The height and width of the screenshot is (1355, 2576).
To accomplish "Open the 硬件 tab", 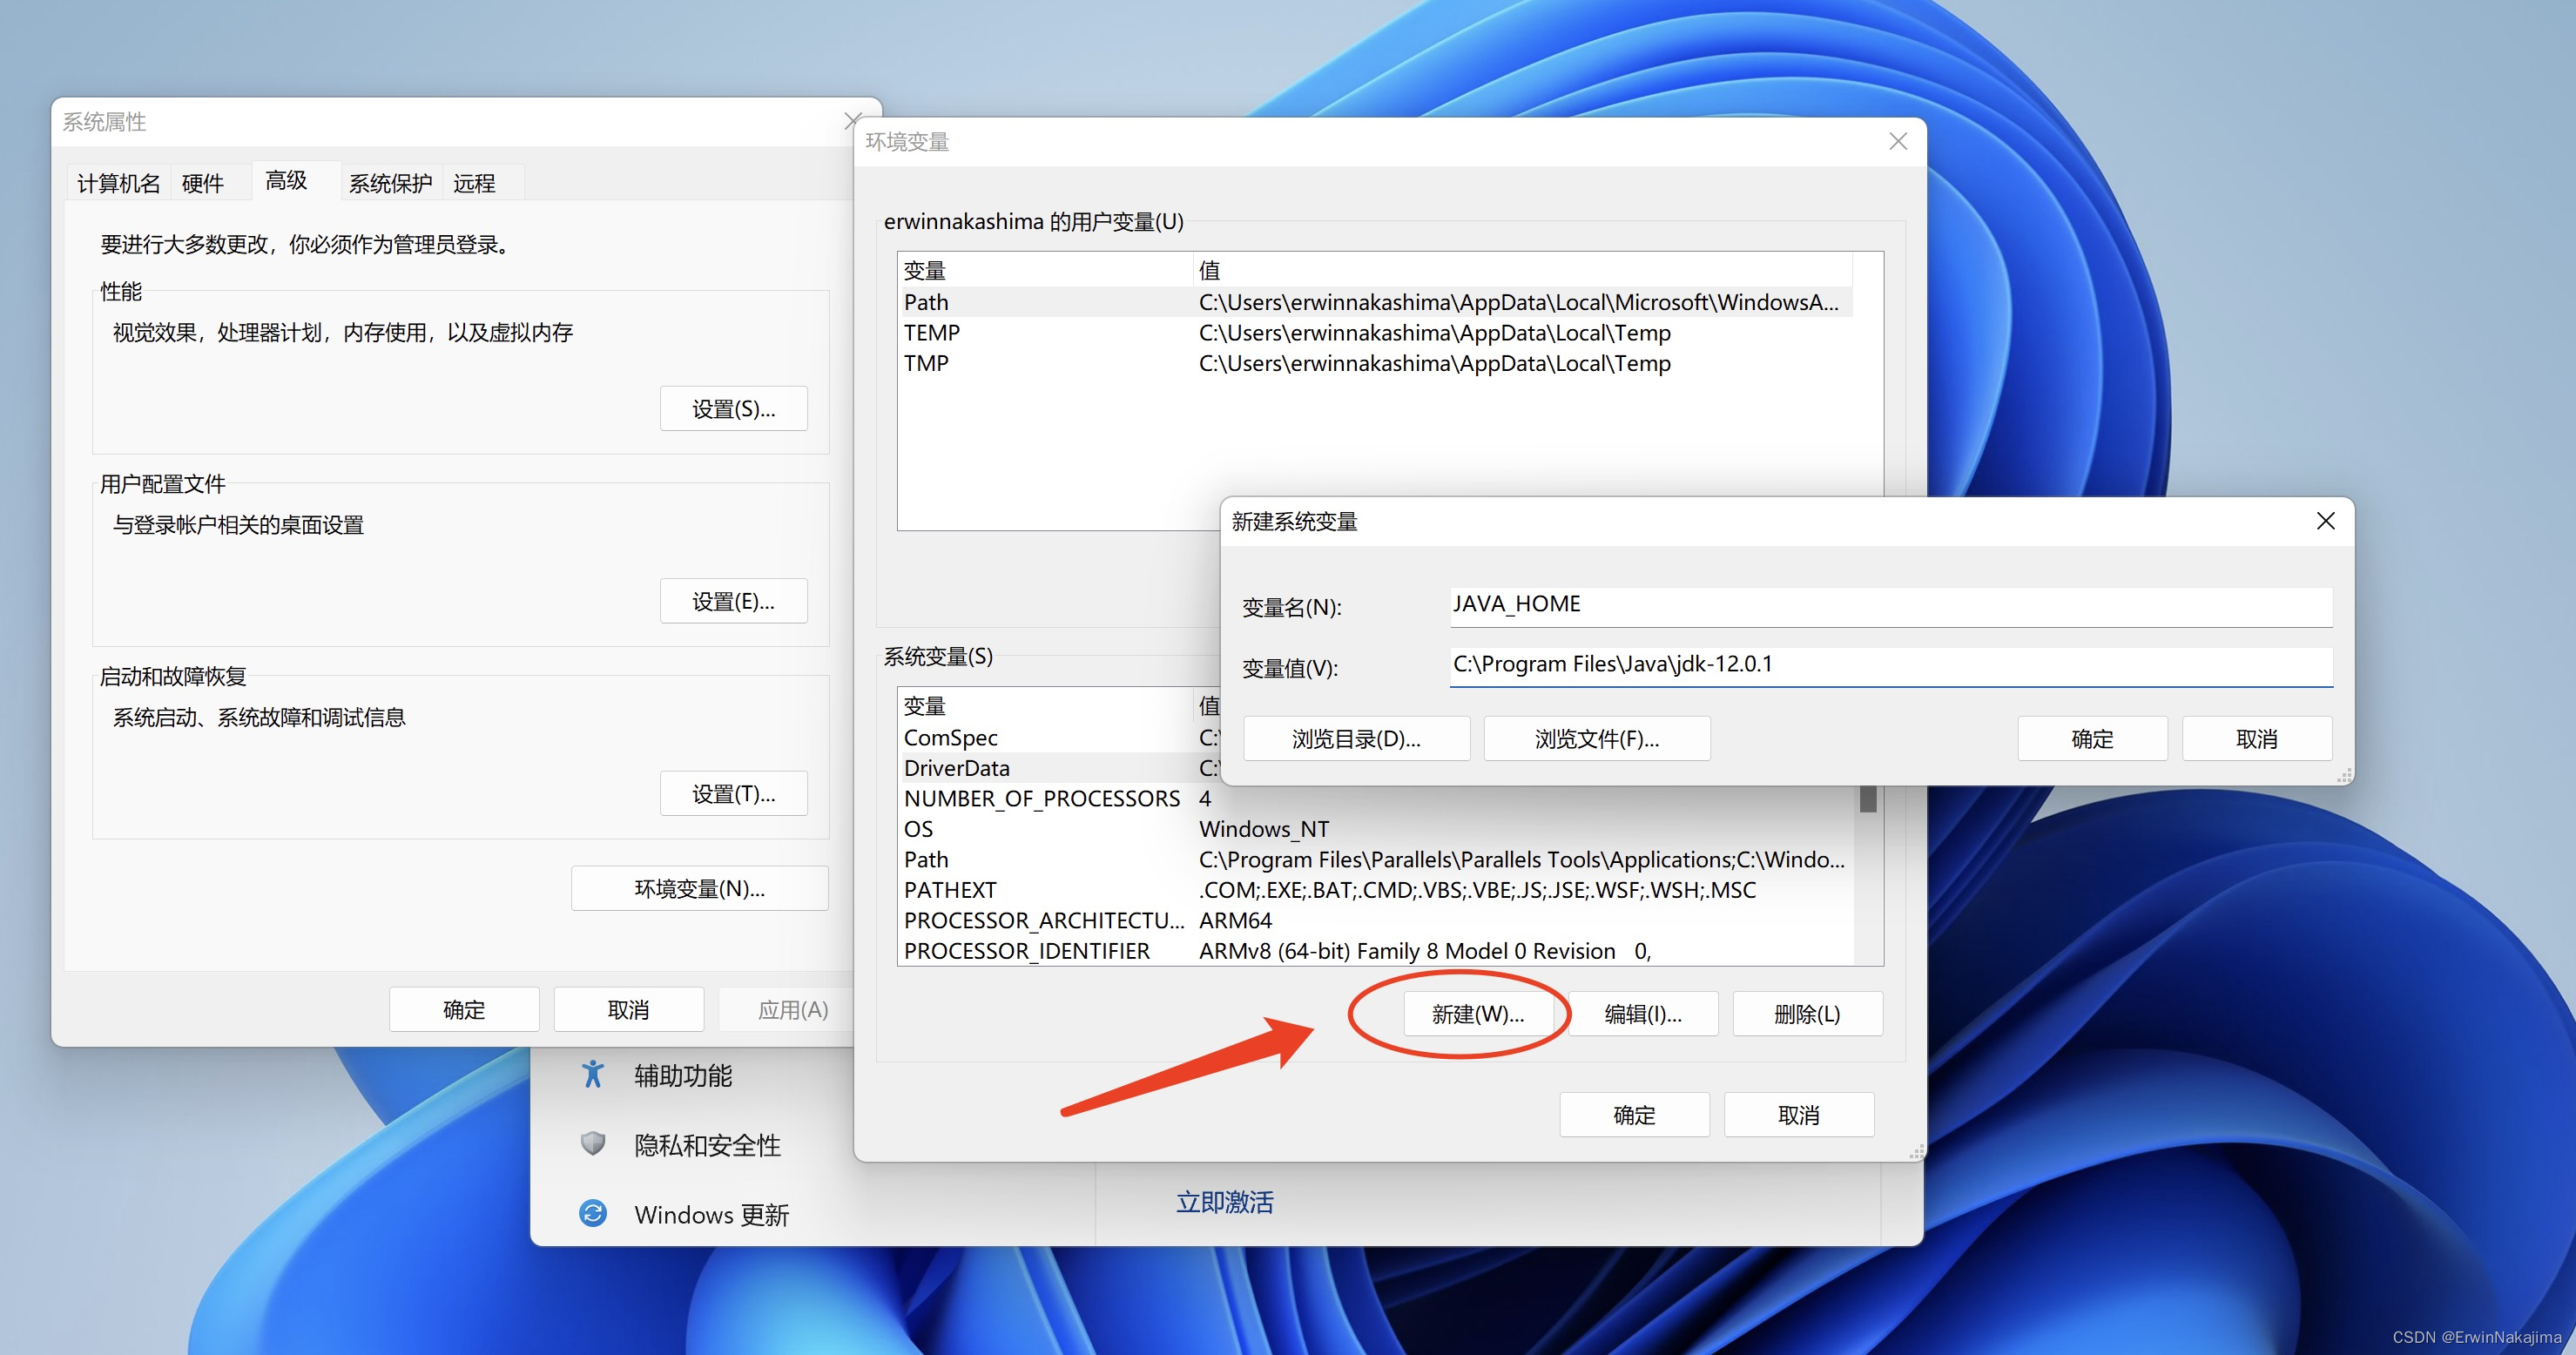I will (x=203, y=183).
